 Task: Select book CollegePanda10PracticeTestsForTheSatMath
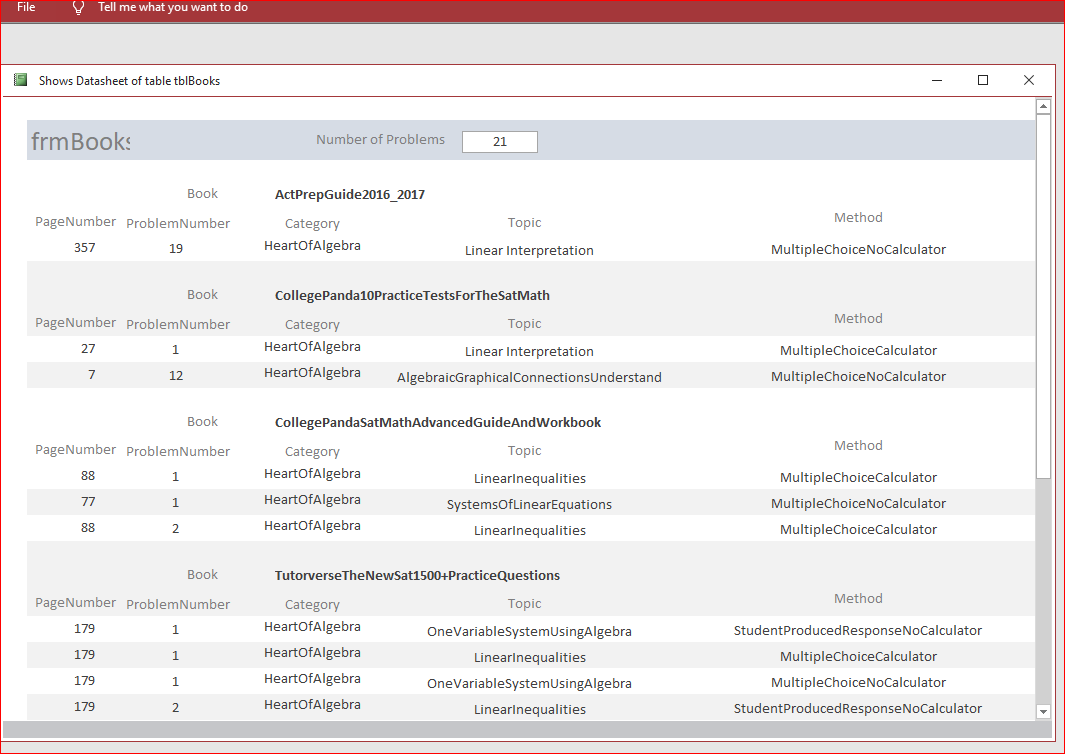click(412, 295)
